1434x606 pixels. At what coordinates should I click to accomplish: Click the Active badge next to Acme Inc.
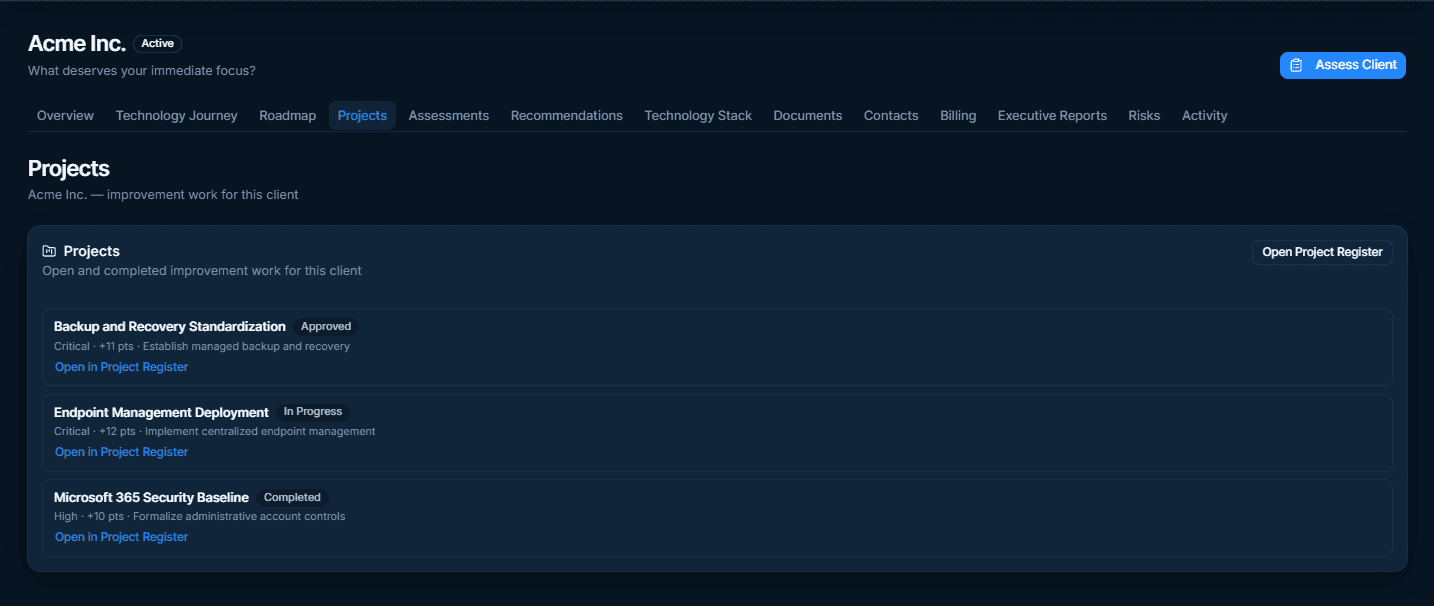pyautogui.click(x=157, y=44)
